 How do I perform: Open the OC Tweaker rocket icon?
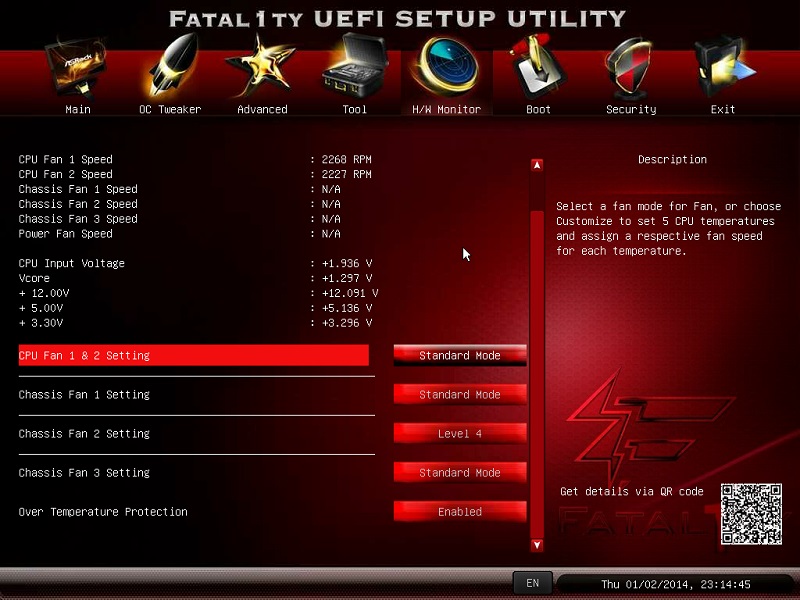pyautogui.click(x=170, y=68)
